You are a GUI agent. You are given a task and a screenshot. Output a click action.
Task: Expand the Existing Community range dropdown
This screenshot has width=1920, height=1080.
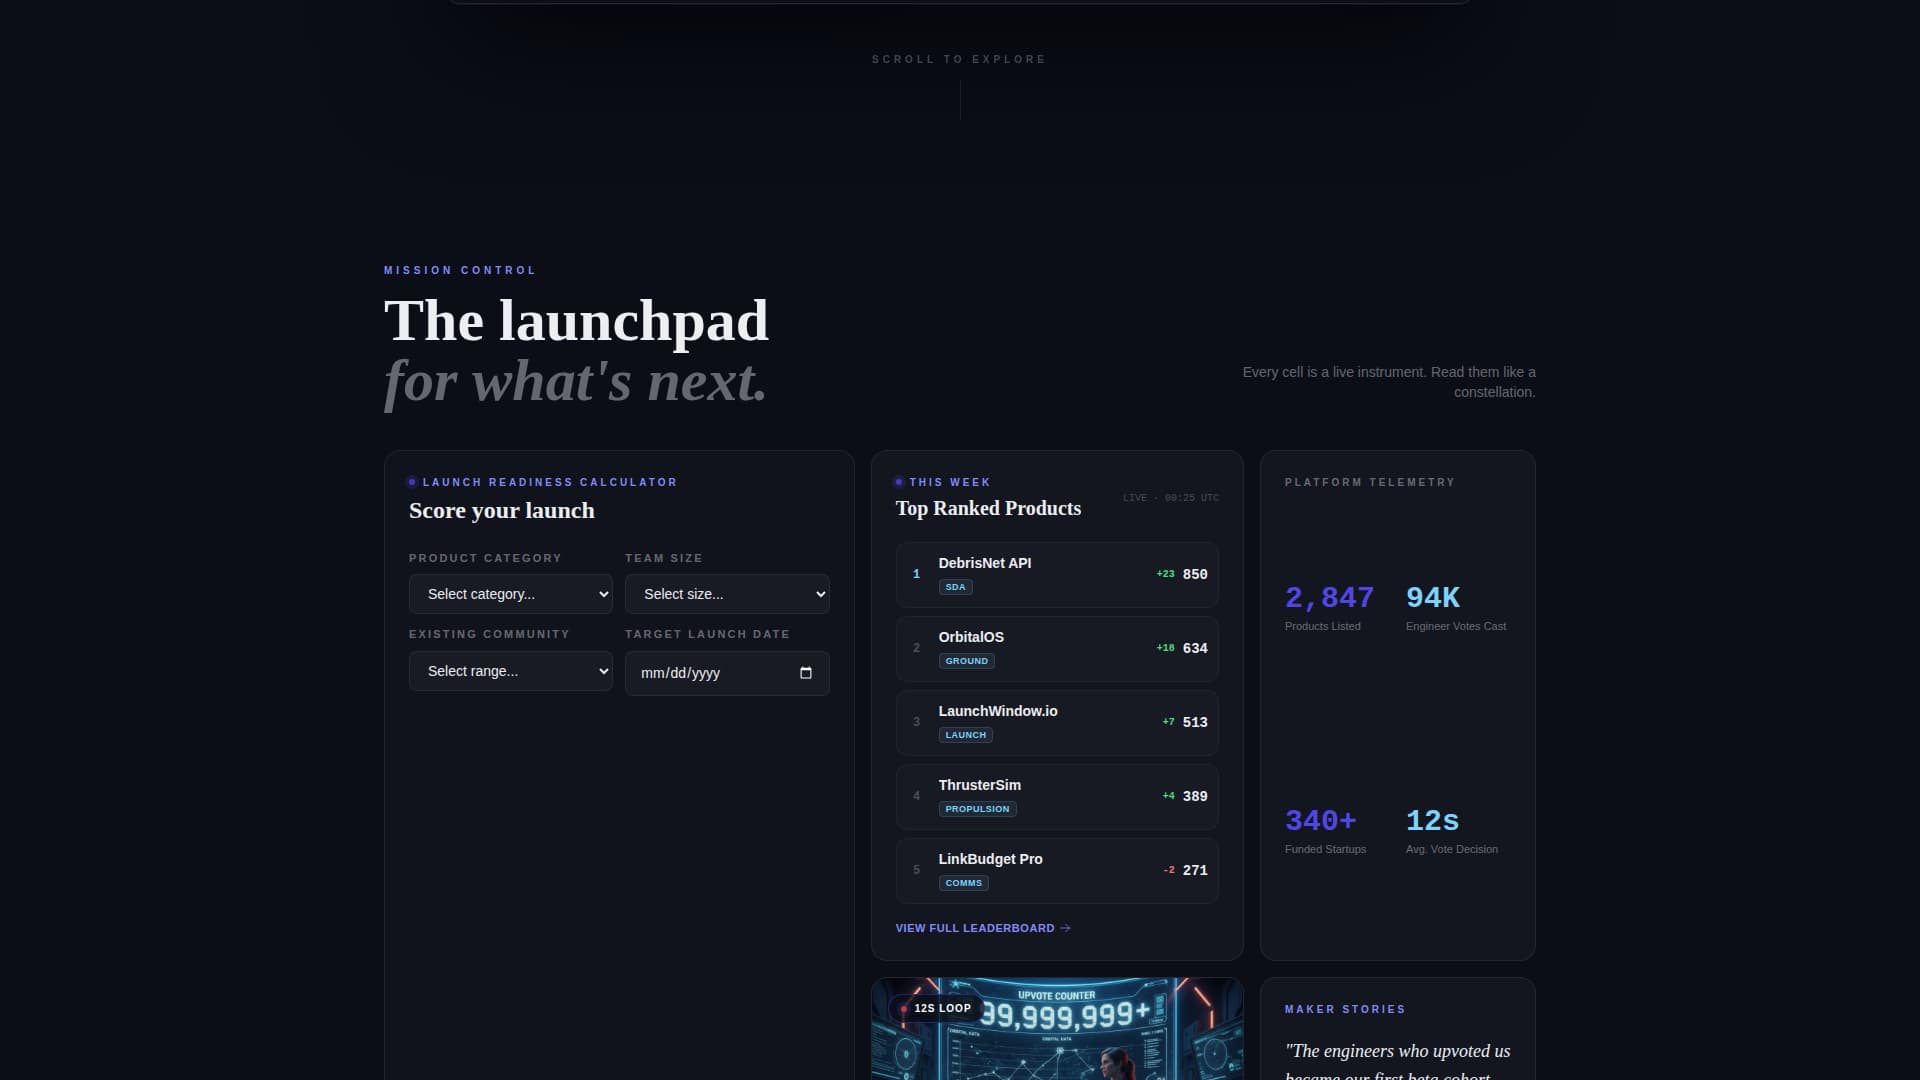[x=510, y=671]
